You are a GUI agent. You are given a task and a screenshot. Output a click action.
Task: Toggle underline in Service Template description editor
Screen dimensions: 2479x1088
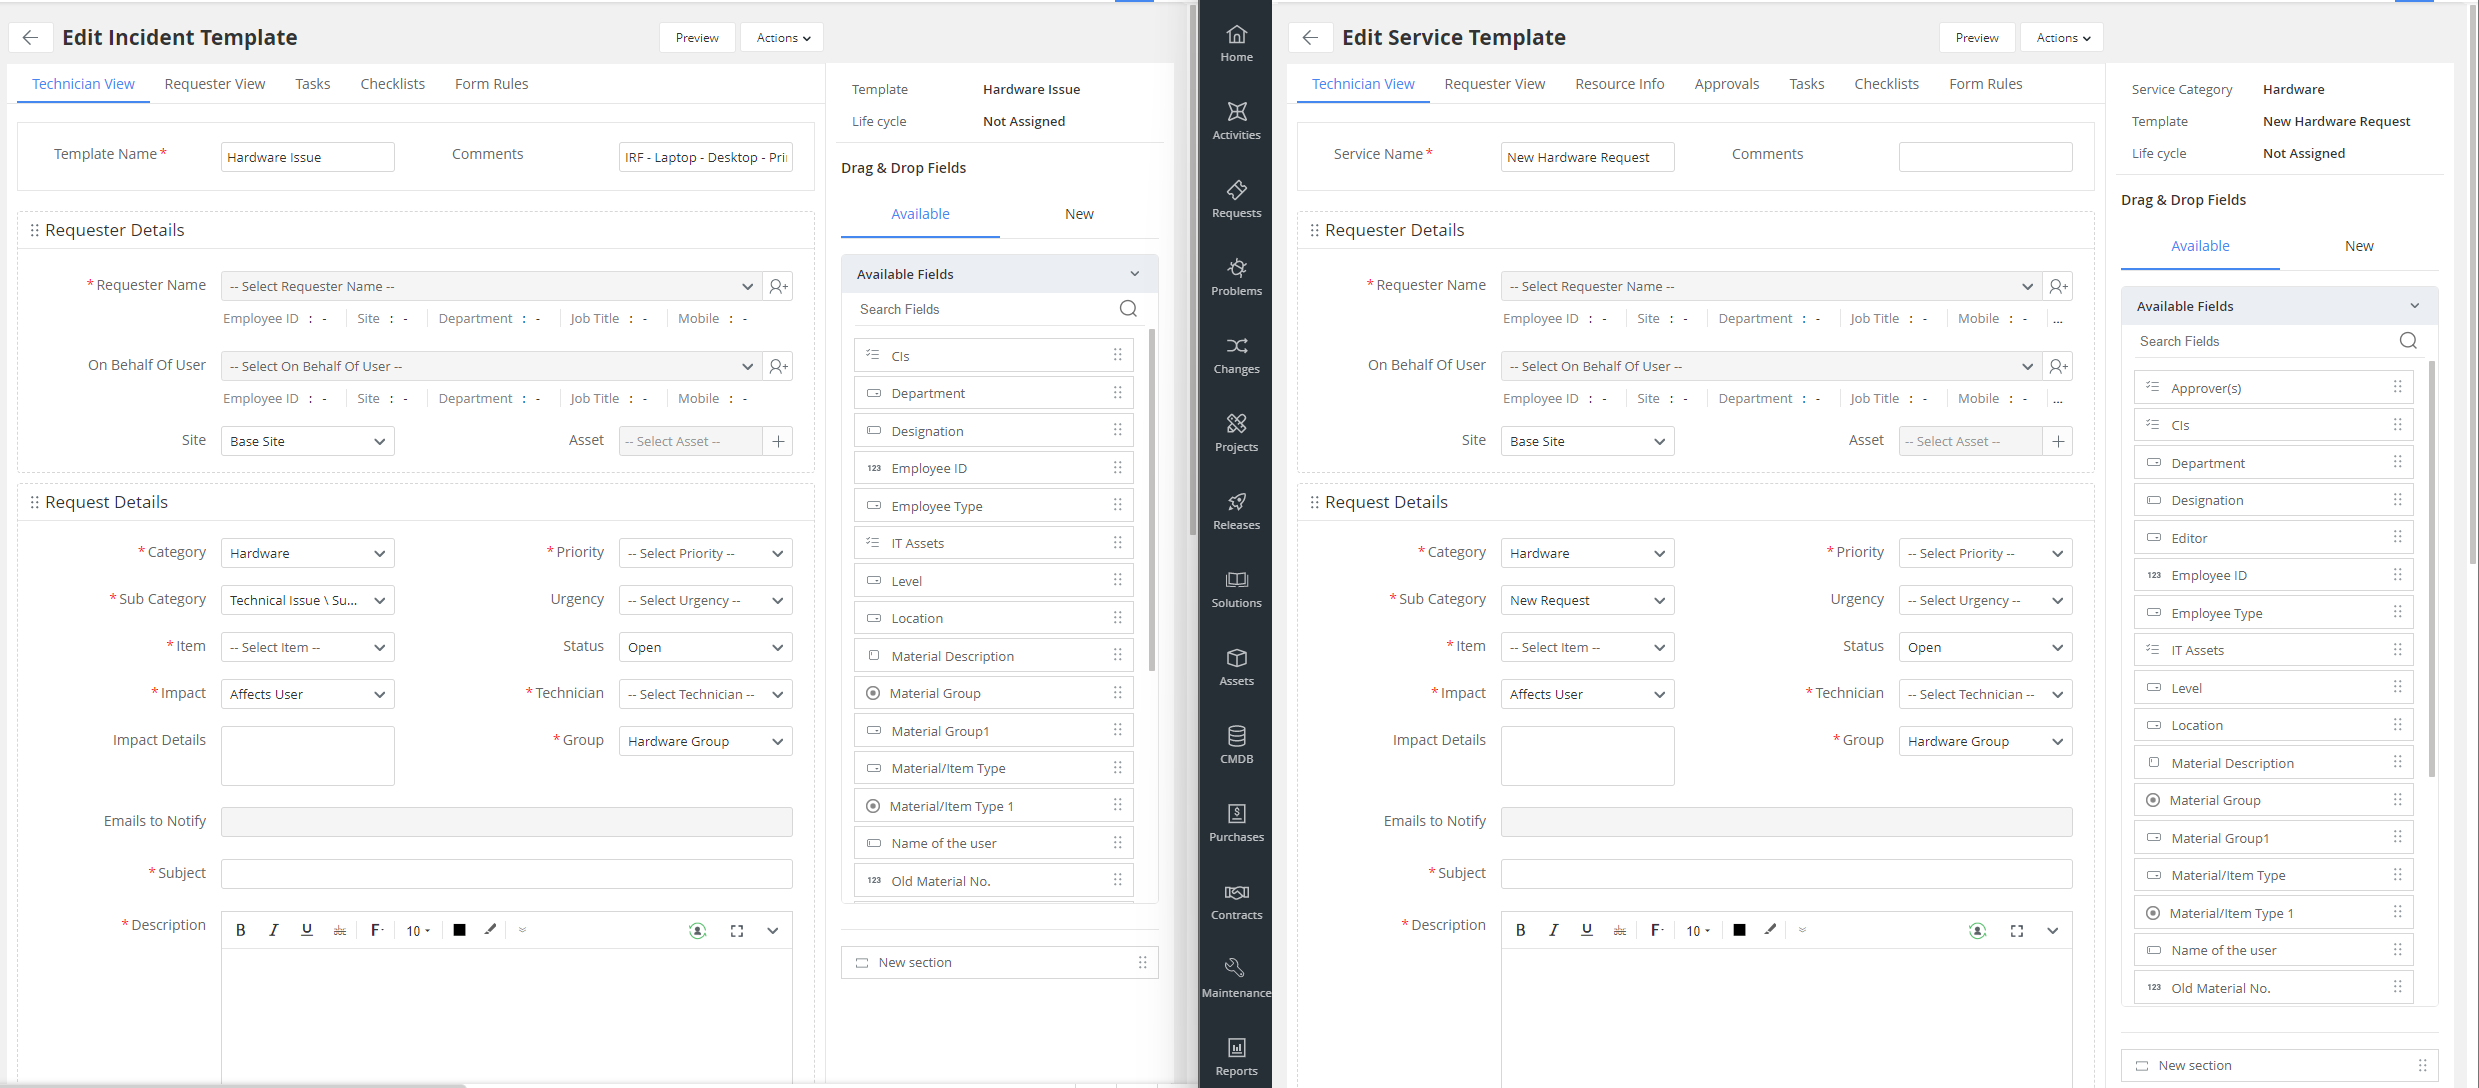[x=1586, y=931]
